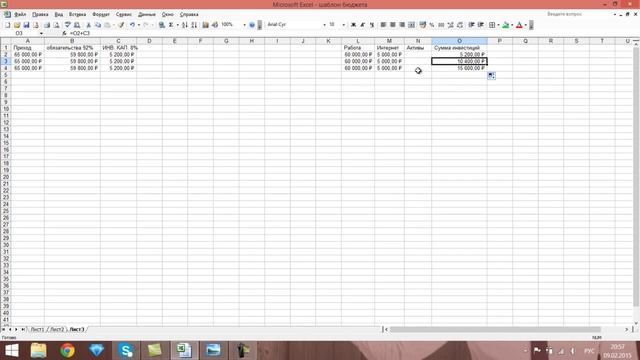Viewport: 640px width, 360px height.
Task: Select the Format Painter brush
Action: pos(121,25)
